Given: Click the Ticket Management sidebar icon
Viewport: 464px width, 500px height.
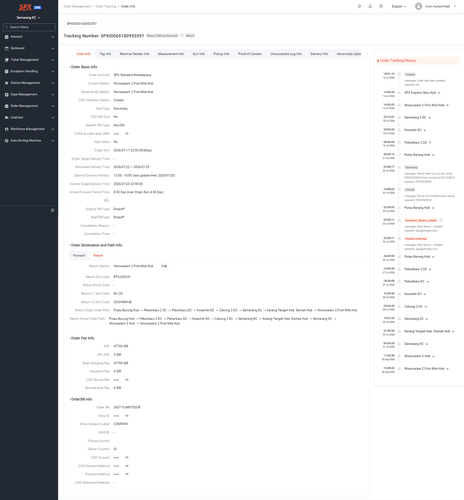Looking at the screenshot, I should tap(6, 60).
